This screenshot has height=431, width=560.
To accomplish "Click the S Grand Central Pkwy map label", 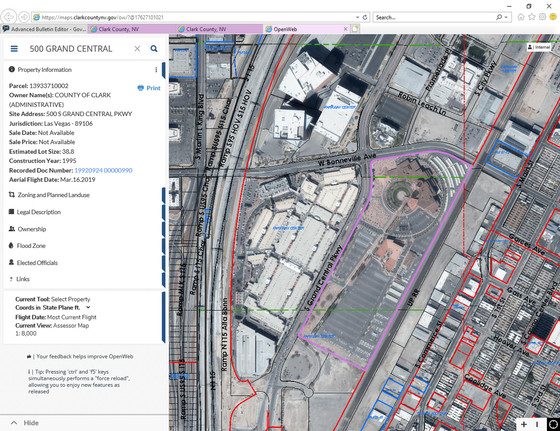I will tap(324, 278).
